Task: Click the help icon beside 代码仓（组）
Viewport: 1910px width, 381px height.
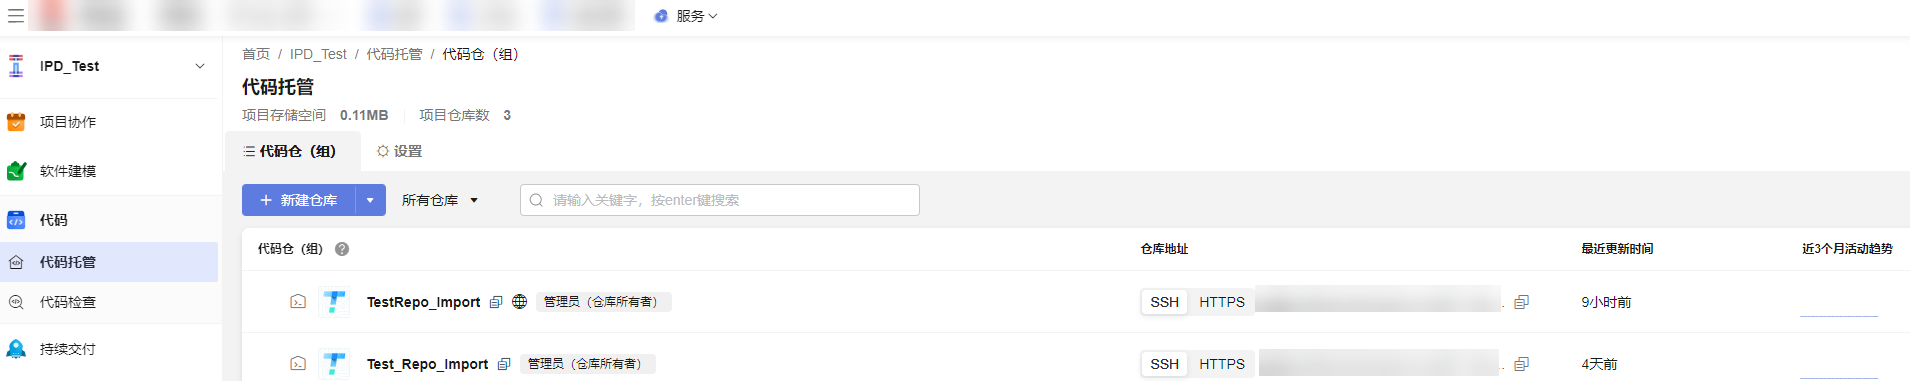Action: tap(342, 249)
